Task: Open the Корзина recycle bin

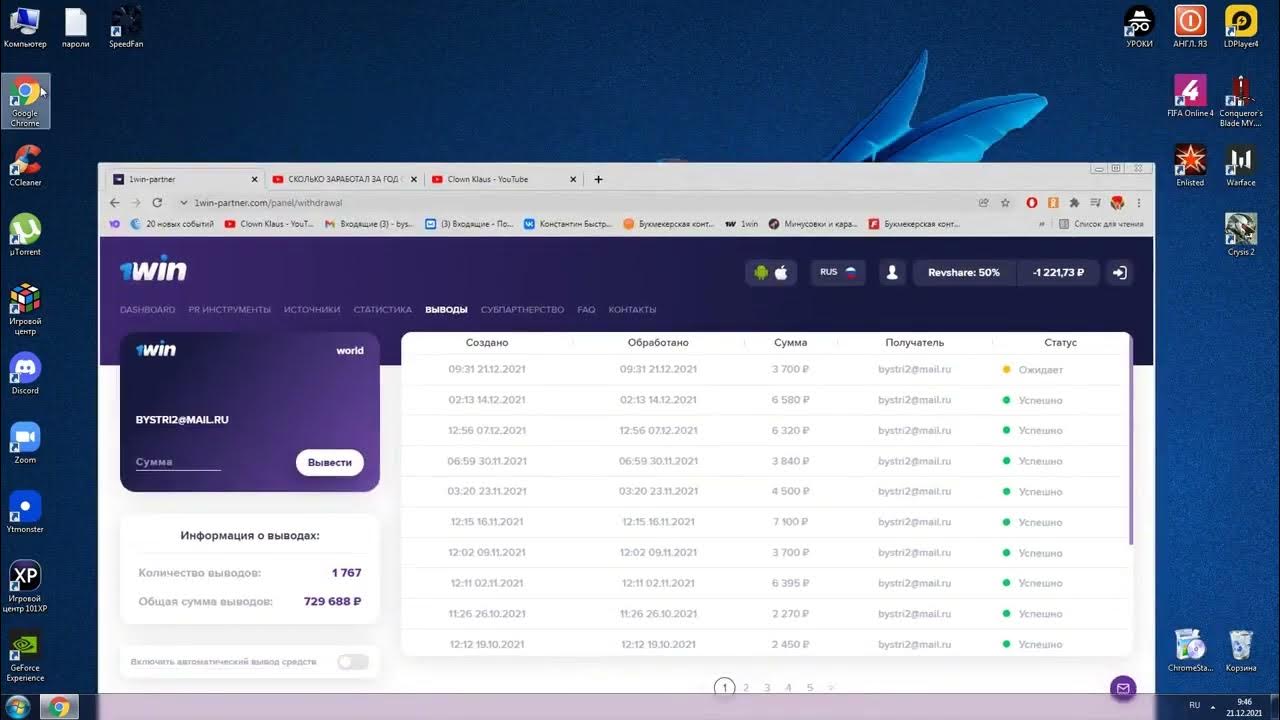Action: tap(1241, 651)
